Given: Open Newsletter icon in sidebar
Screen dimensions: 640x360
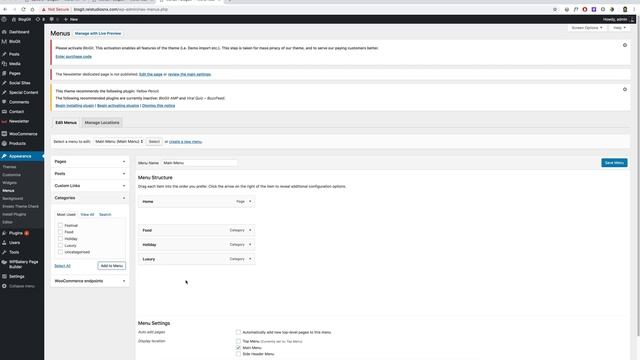Looking at the screenshot, I should pyautogui.click(x=4, y=121).
